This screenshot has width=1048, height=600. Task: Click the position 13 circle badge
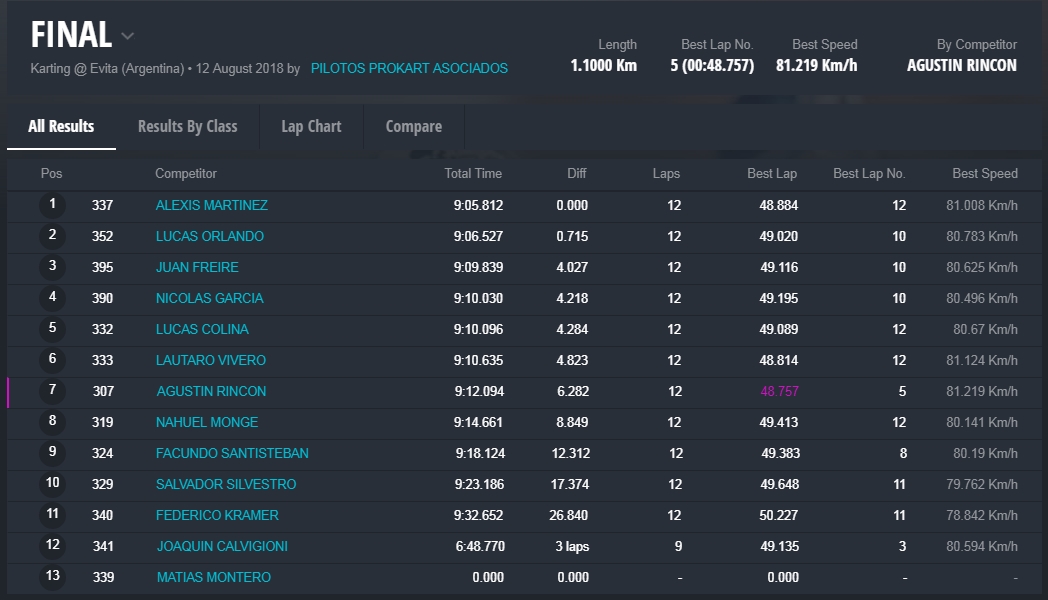[x=53, y=577]
